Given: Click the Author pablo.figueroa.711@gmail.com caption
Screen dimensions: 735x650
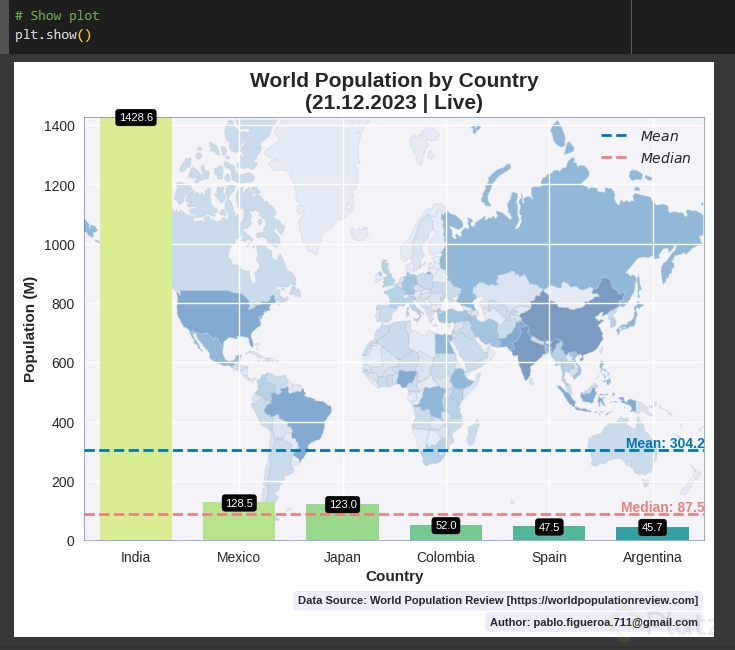Looking at the screenshot, I should [x=593, y=622].
